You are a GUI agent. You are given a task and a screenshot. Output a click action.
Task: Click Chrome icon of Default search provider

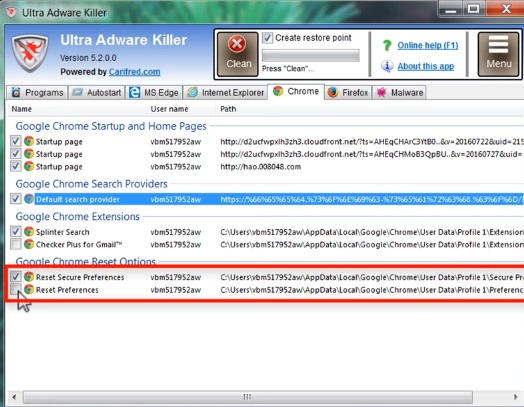(x=29, y=199)
